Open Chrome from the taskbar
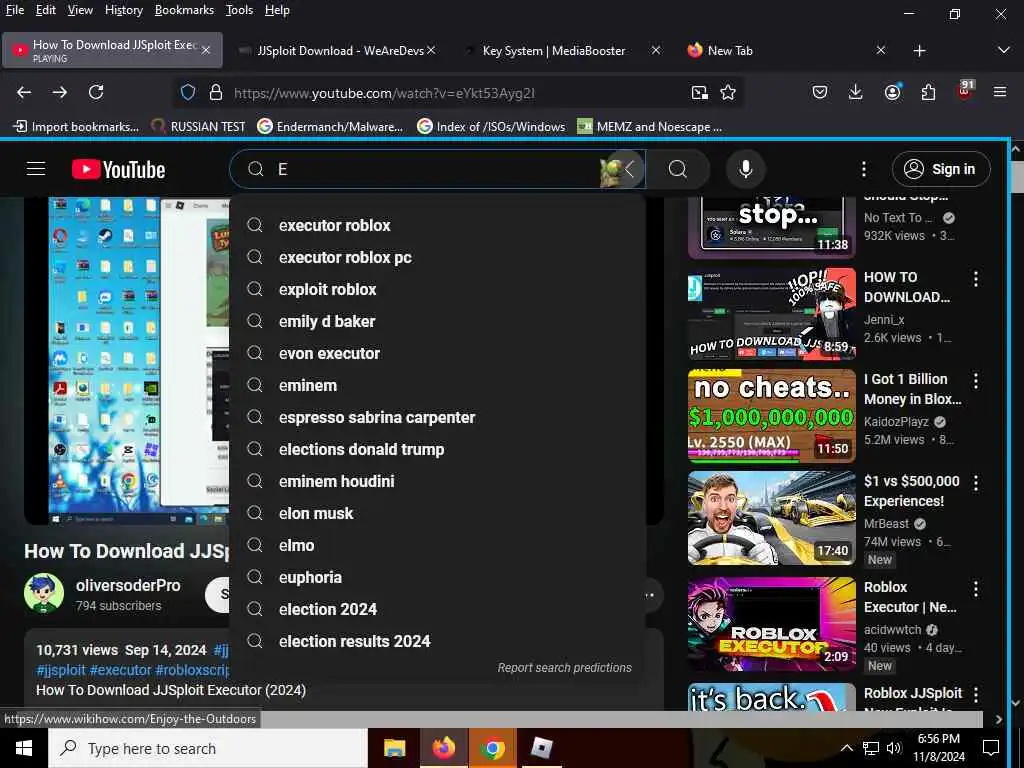 click(x=492, y=748)
